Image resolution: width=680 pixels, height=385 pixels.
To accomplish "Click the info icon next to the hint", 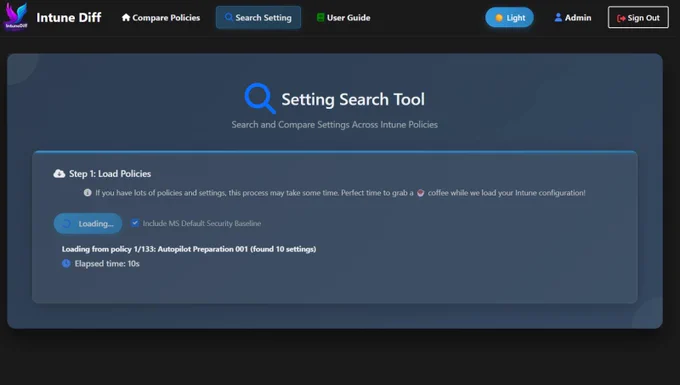I will [x=88, y=192].
